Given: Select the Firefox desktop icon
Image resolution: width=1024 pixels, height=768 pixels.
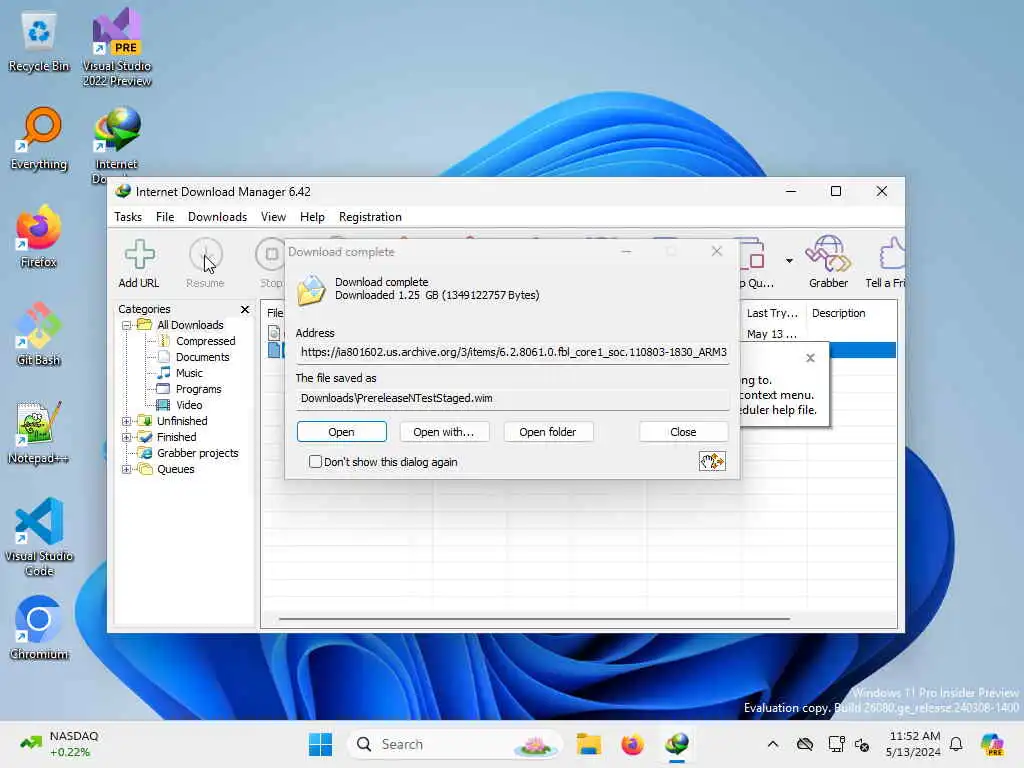Looking at the screenshot, I should pos(39,236).
